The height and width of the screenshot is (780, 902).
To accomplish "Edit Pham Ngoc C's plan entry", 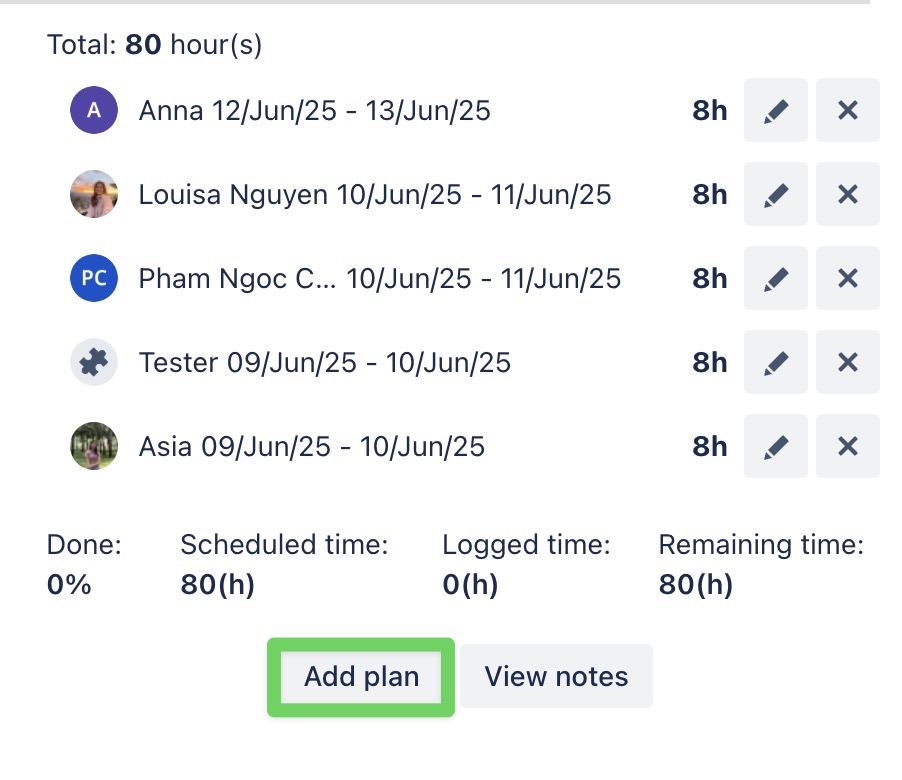I will (775, 278).
